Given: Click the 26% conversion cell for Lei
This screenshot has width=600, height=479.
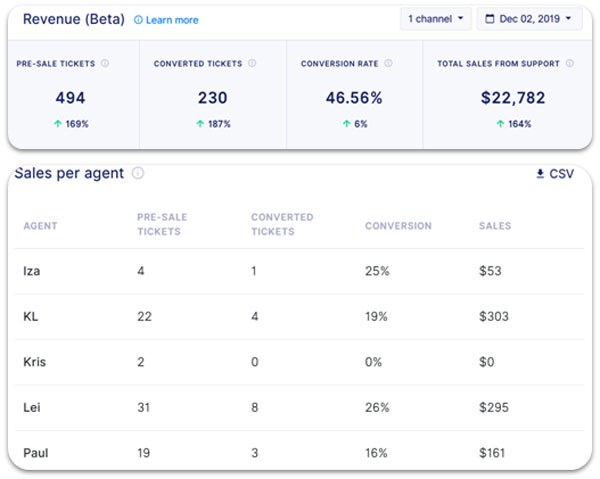Looking at the screenshot, I should click(377, 407).
